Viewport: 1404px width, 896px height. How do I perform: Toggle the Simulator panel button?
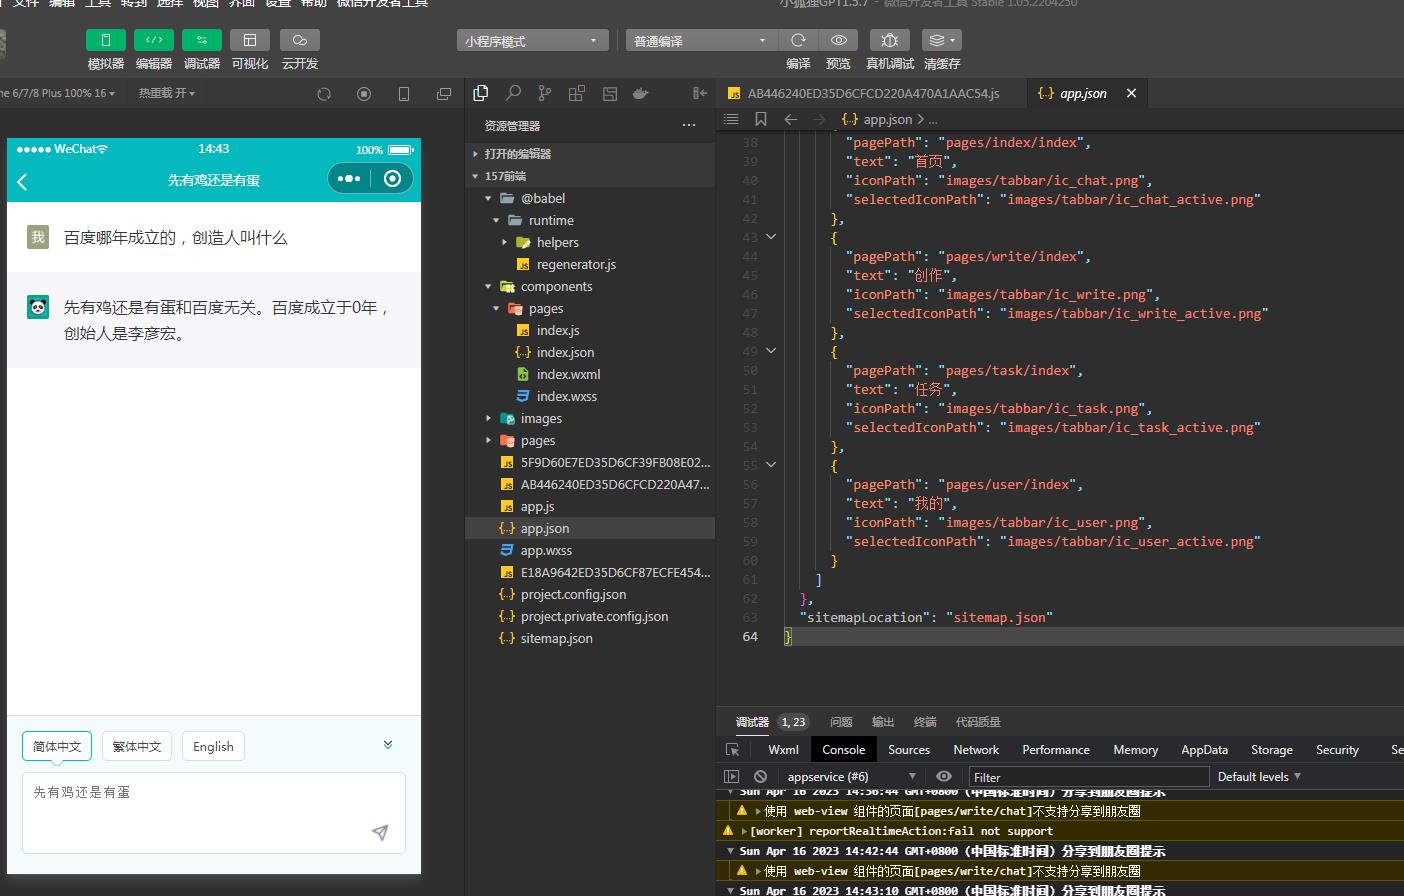tap(106, 40)
